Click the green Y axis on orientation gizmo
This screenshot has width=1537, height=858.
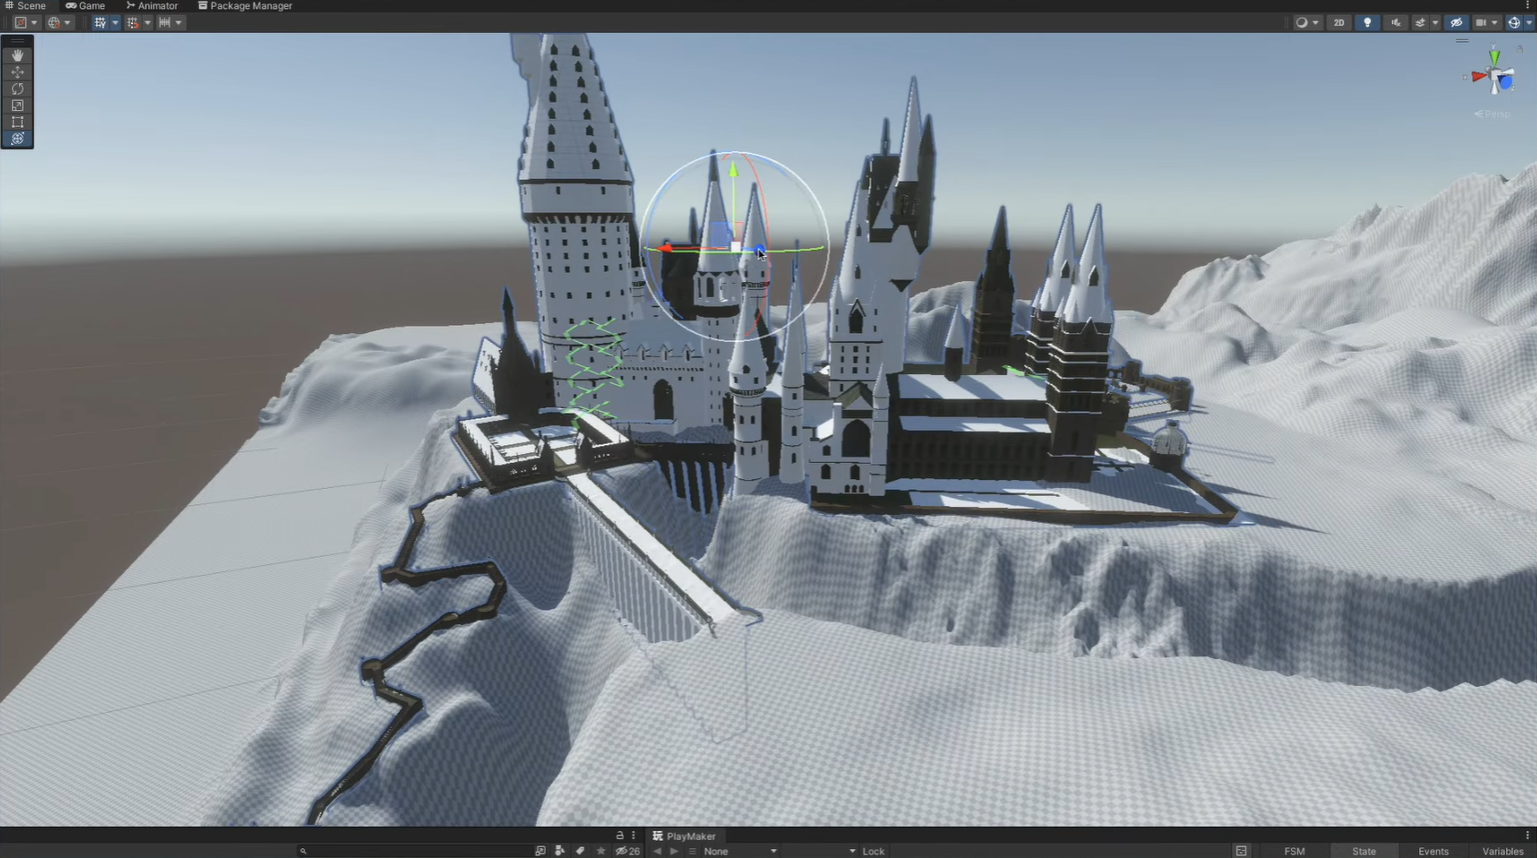pyautogui.click(x=1494, y=58)
